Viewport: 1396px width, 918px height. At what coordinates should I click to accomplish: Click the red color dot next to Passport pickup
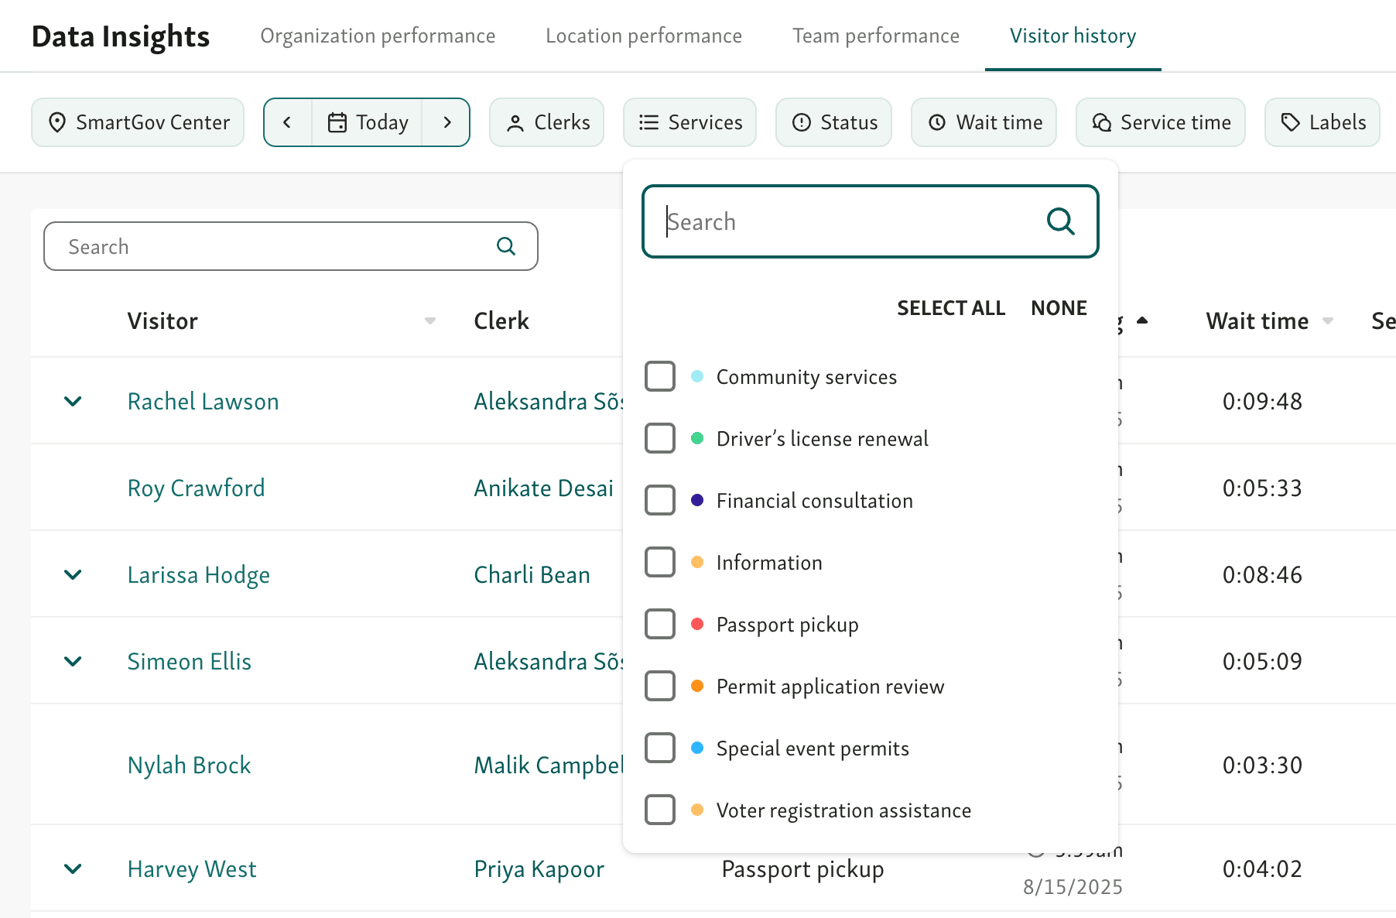(697, 624)
